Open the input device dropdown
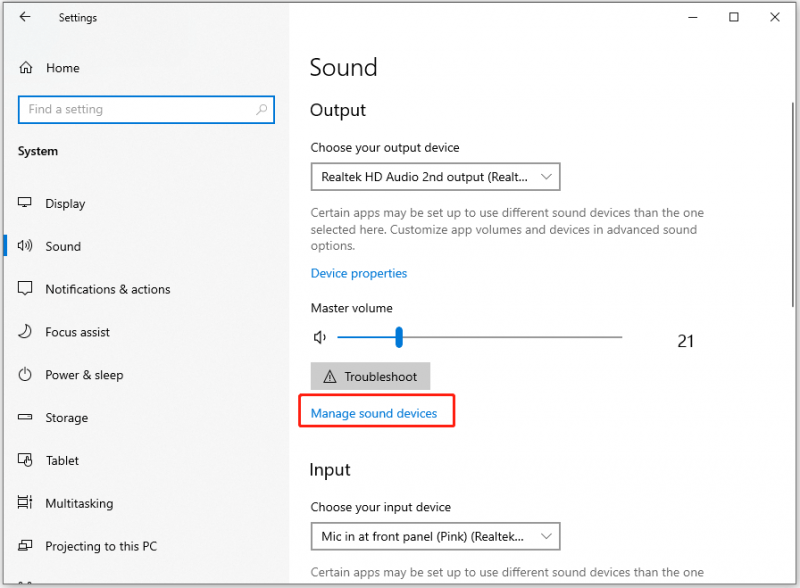The height and width of the screenshot is (588, 800). (x=435, y=536)
